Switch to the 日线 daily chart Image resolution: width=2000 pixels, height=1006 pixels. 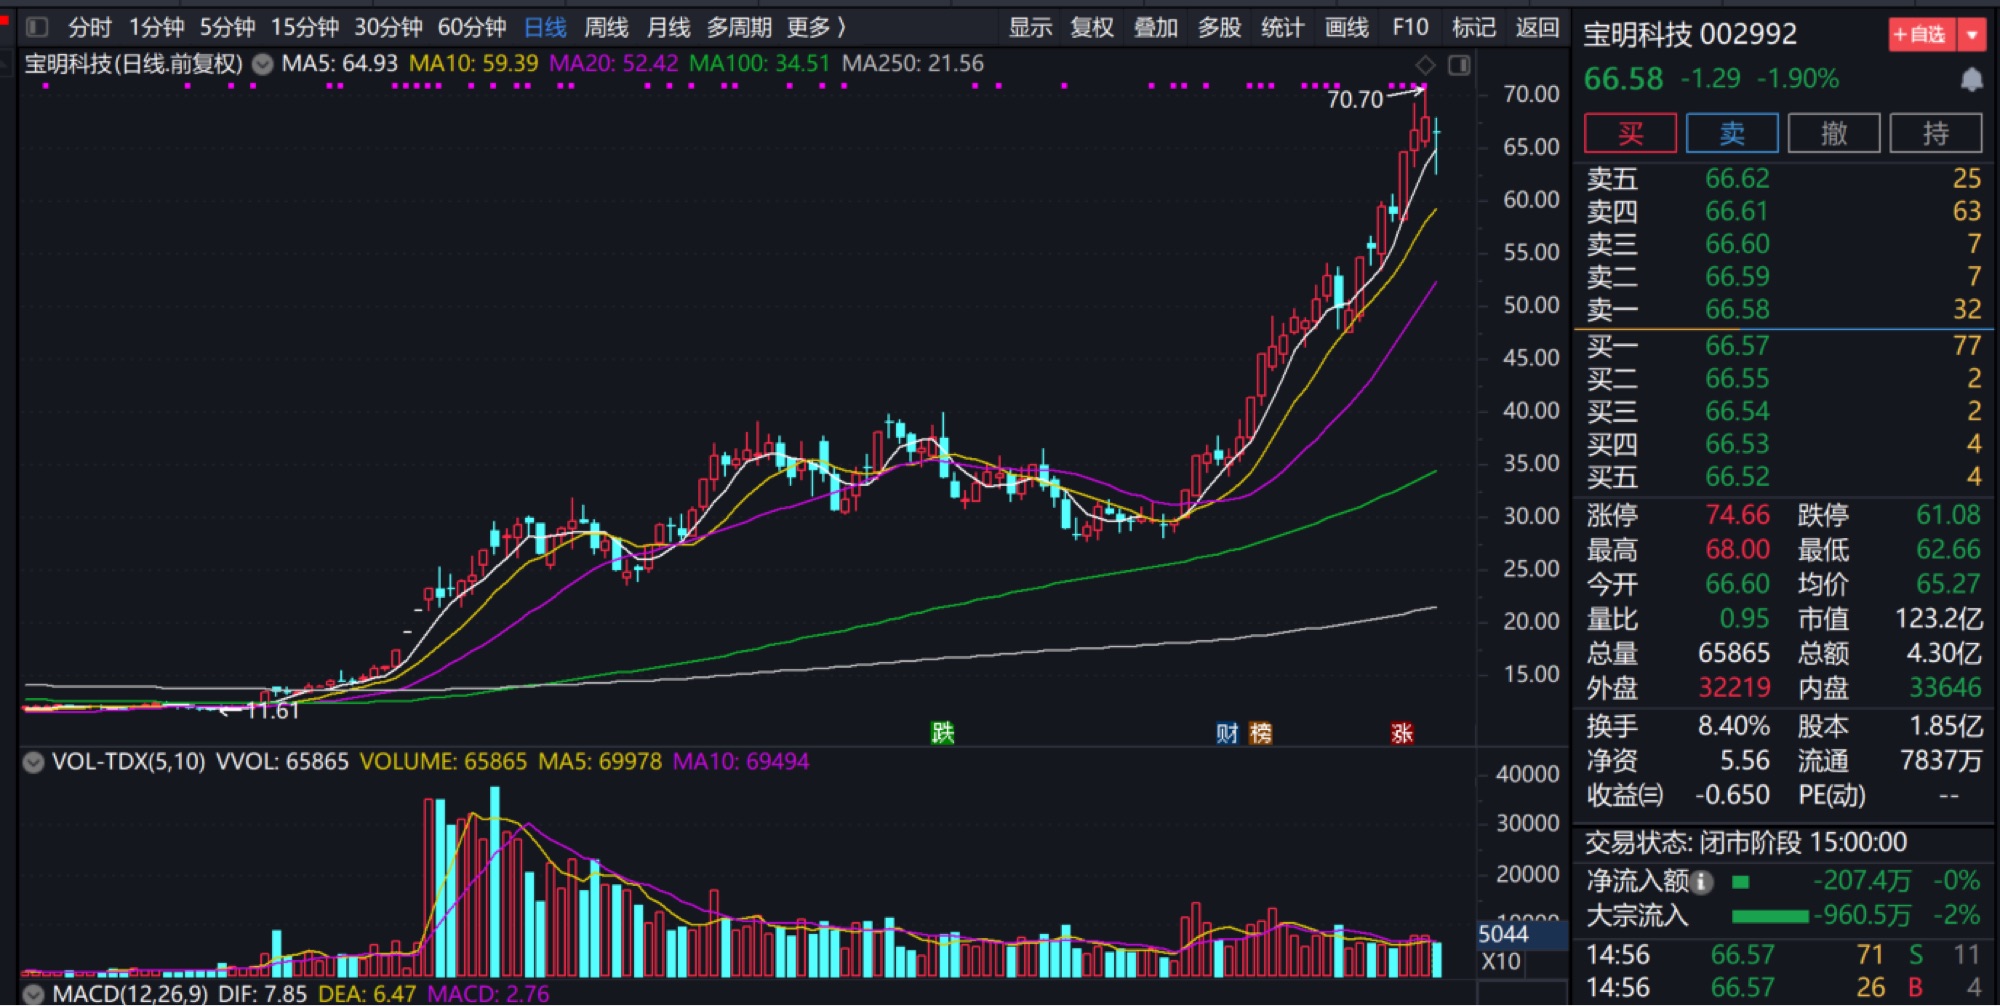pos(545,27)
